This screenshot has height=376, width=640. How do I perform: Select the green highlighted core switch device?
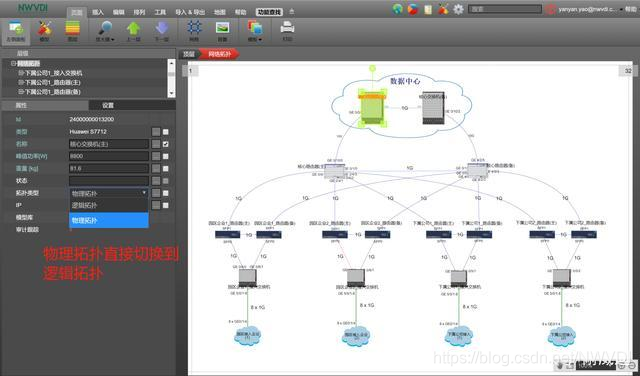coord(372,108)
